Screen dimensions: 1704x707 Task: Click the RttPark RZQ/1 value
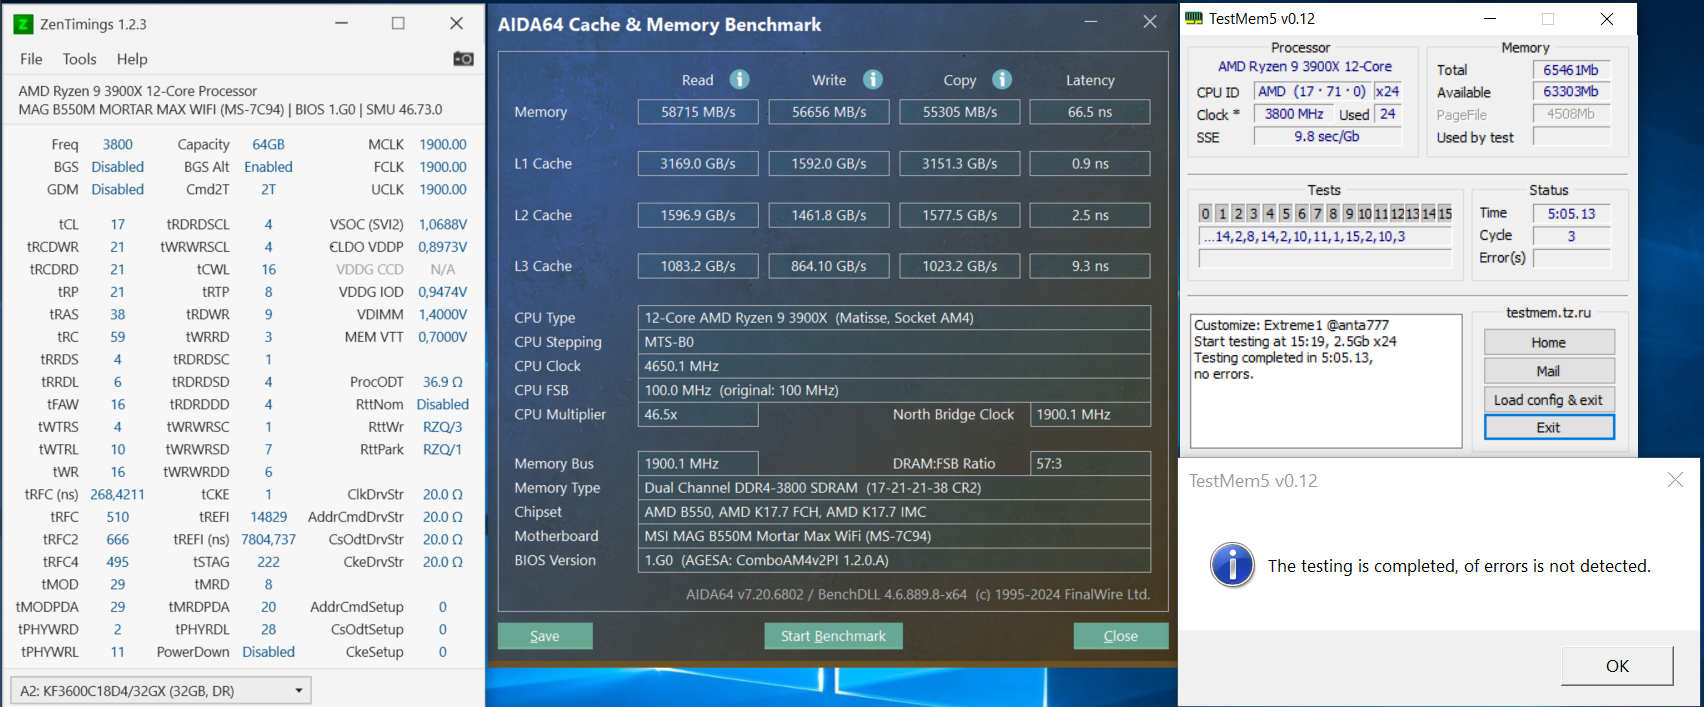[x=443, y=449]
